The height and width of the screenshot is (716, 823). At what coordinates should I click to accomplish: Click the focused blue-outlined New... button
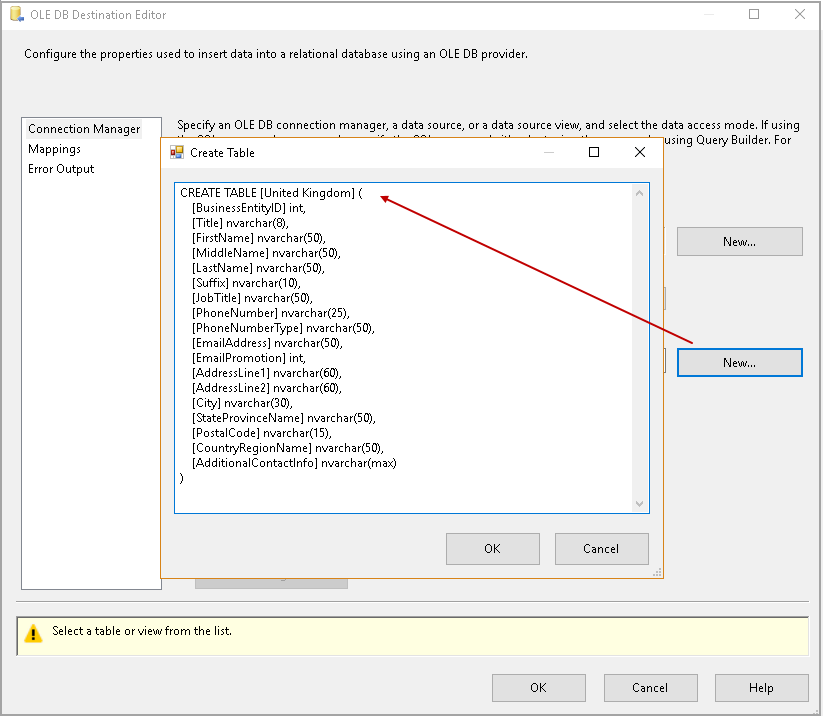pos(739,362)
